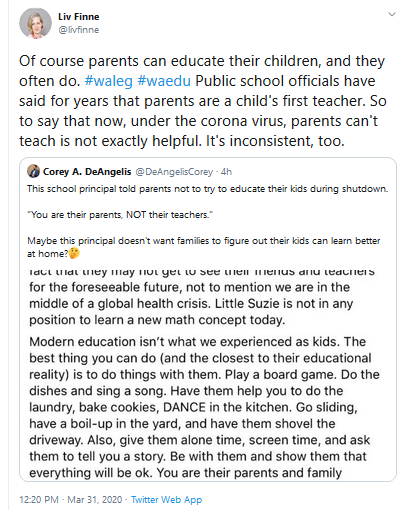
Task: Click the 'Modern education' paragraph in the image
Action: 204,407
